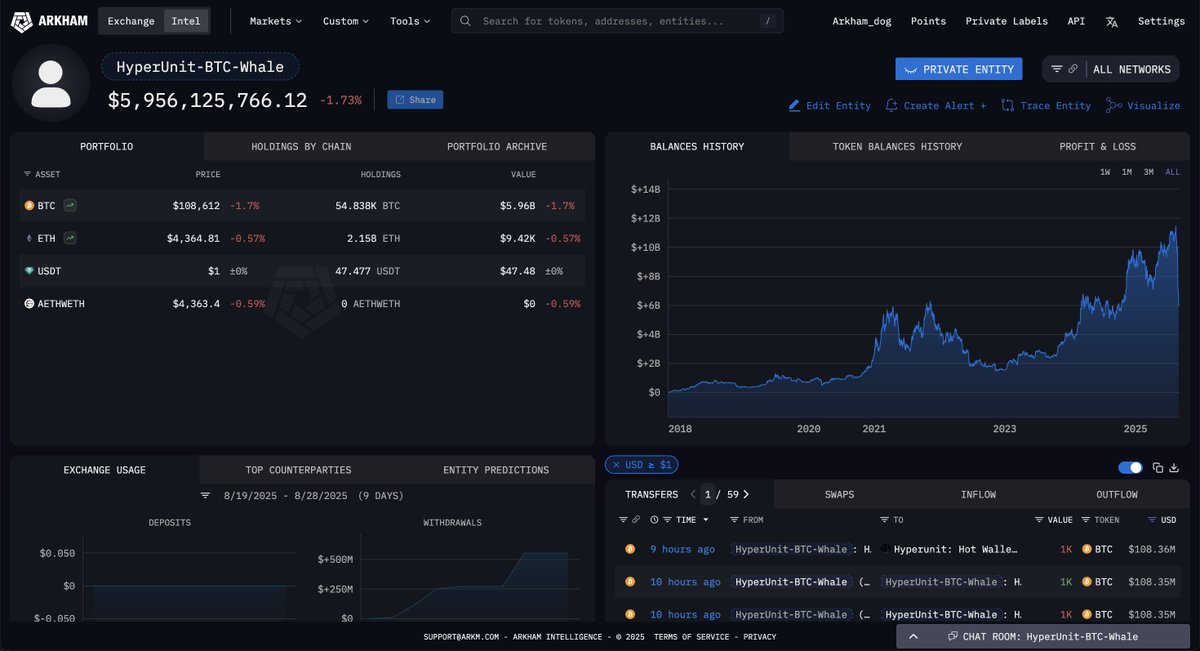Click the Visualize graph icon
Image resolution: width=1200 pixels, height=651 pixels.
[x=1113, y=105]
